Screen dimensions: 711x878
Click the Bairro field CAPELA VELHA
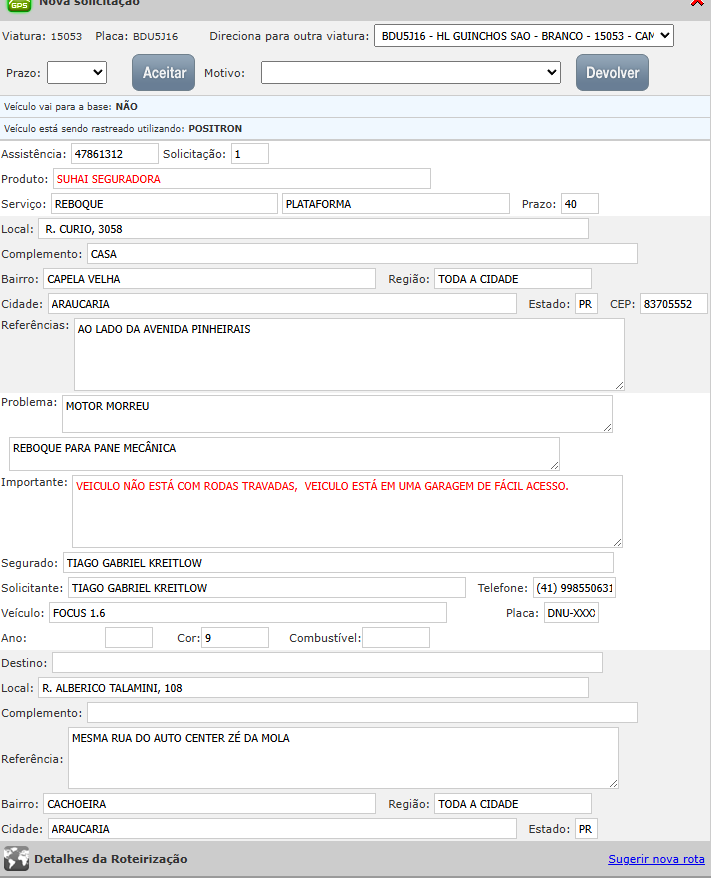click(209, 279)
